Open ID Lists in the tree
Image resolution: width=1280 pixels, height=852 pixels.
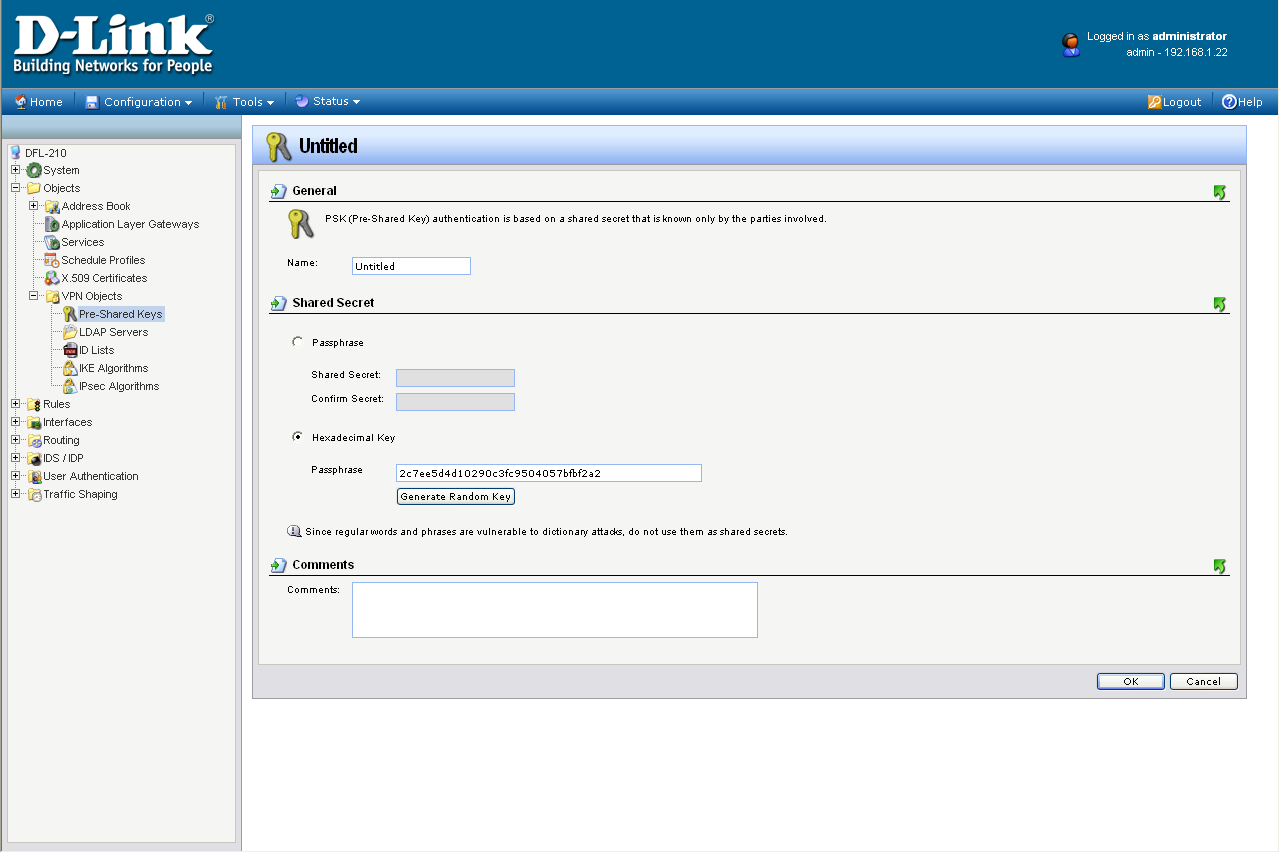point(97,350)
